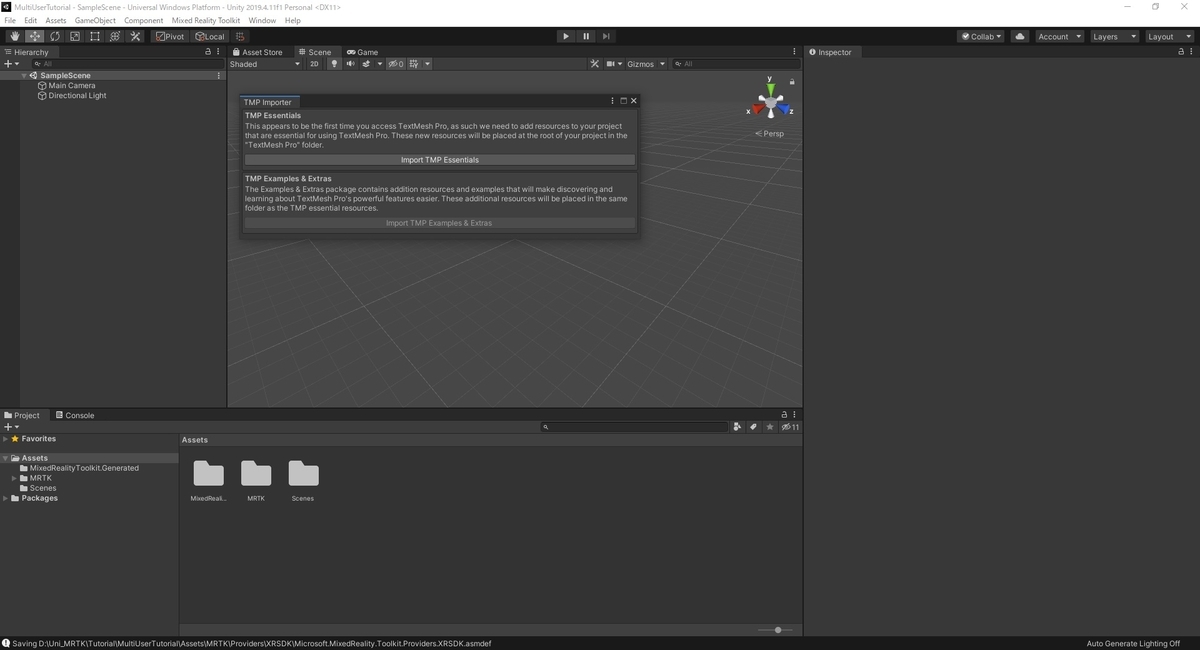This screenshot has width=1200, height=650.
Task: Open the scene camera settings icon
Action: pos(610,64)
